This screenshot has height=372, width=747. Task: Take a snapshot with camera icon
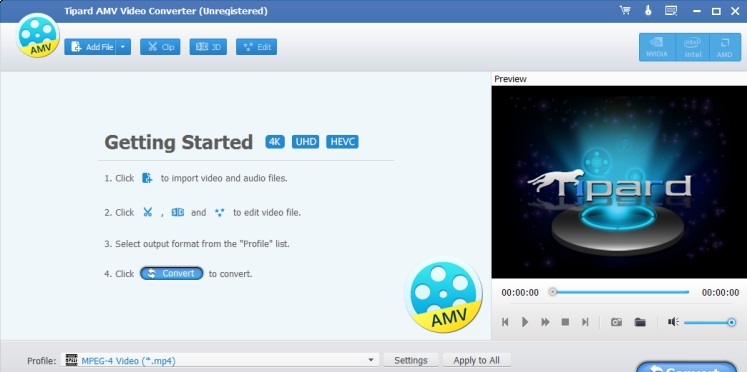pos(616,322)
